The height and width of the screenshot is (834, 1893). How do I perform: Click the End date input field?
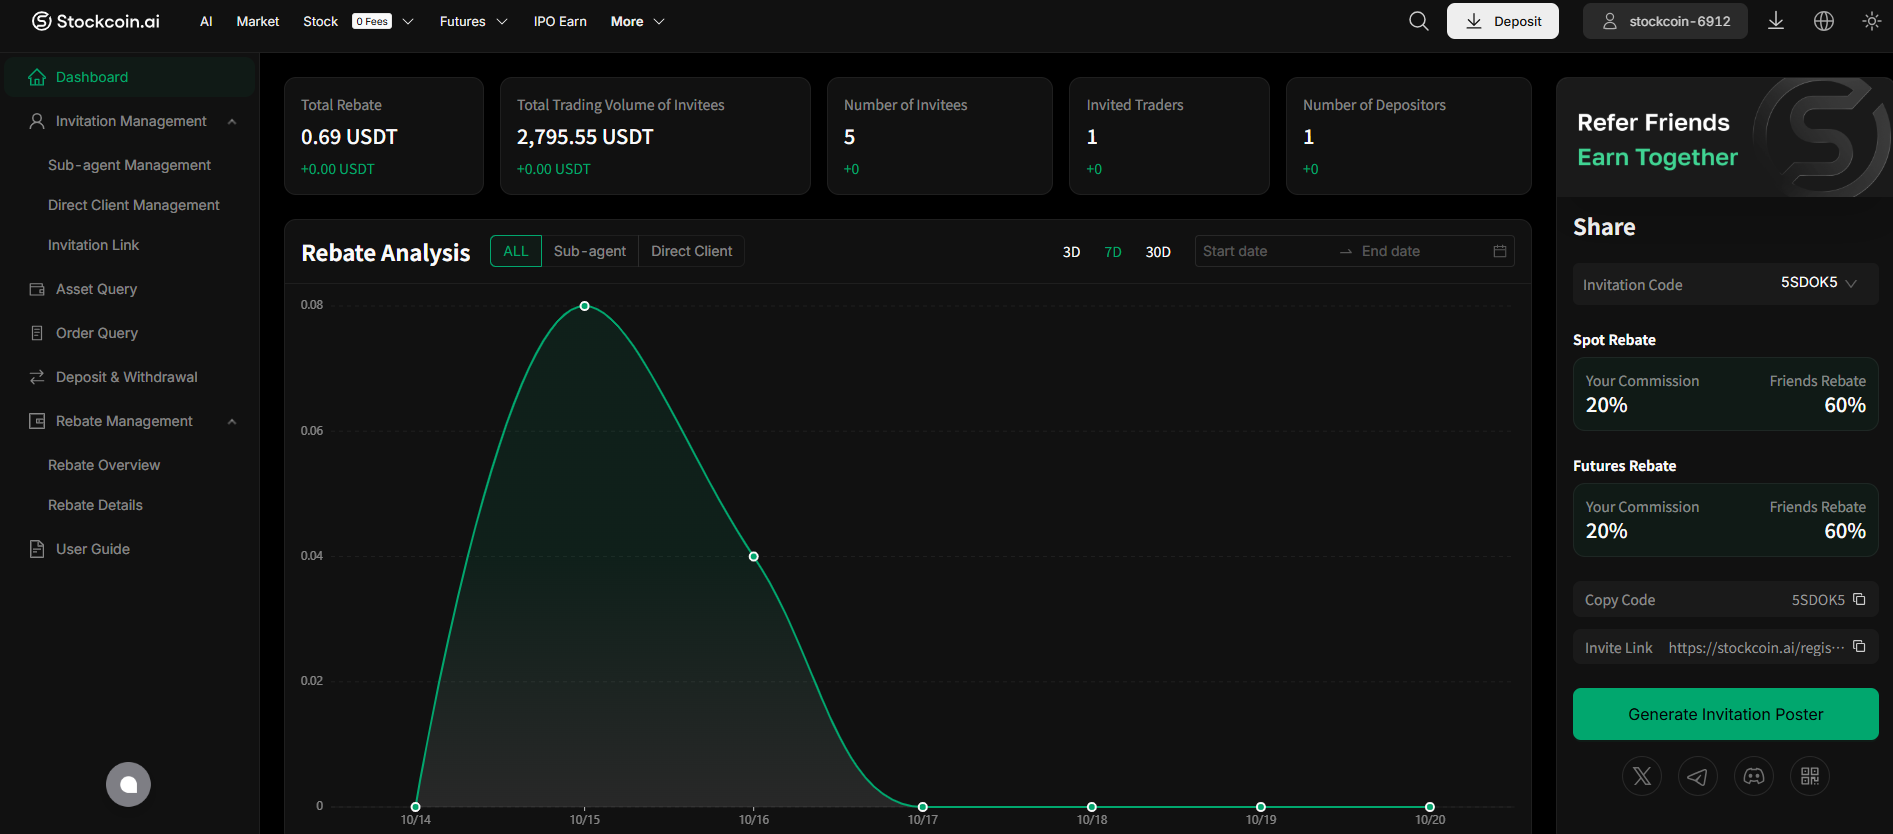tap(1420, 251)
